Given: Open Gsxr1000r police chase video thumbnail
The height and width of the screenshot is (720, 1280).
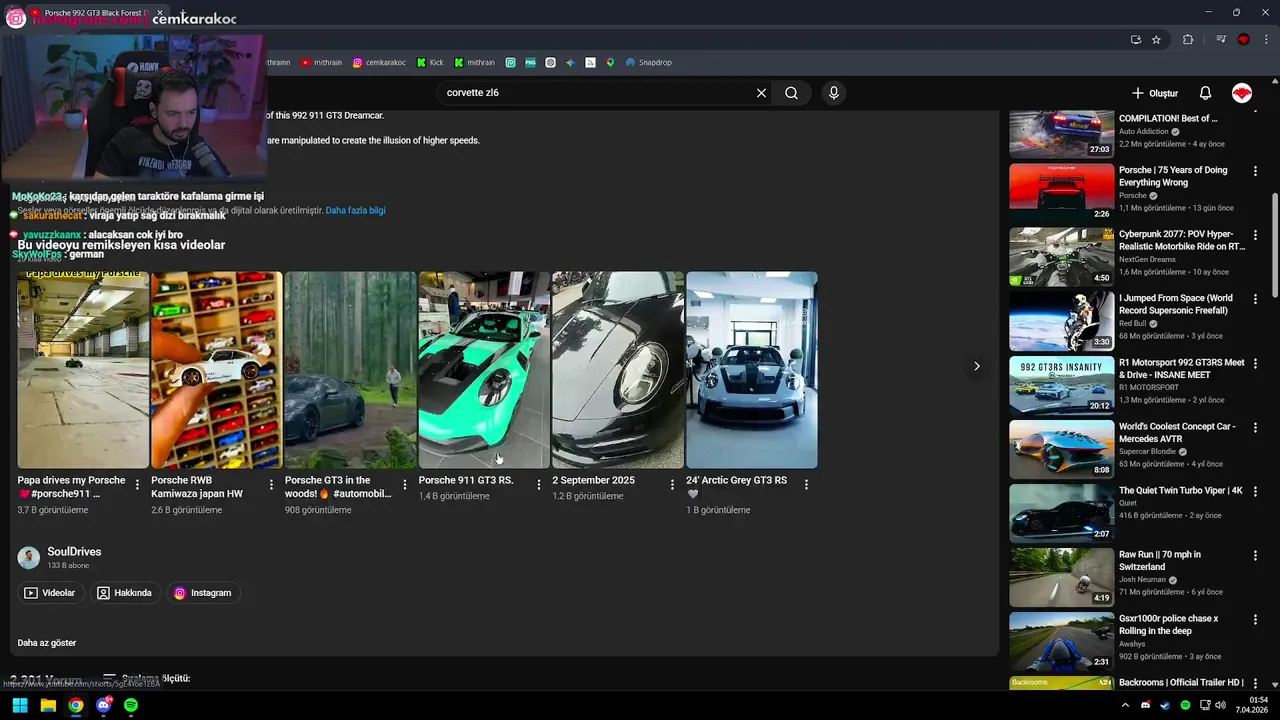Looking at the screenshot, I should [x=1061, y=641].
